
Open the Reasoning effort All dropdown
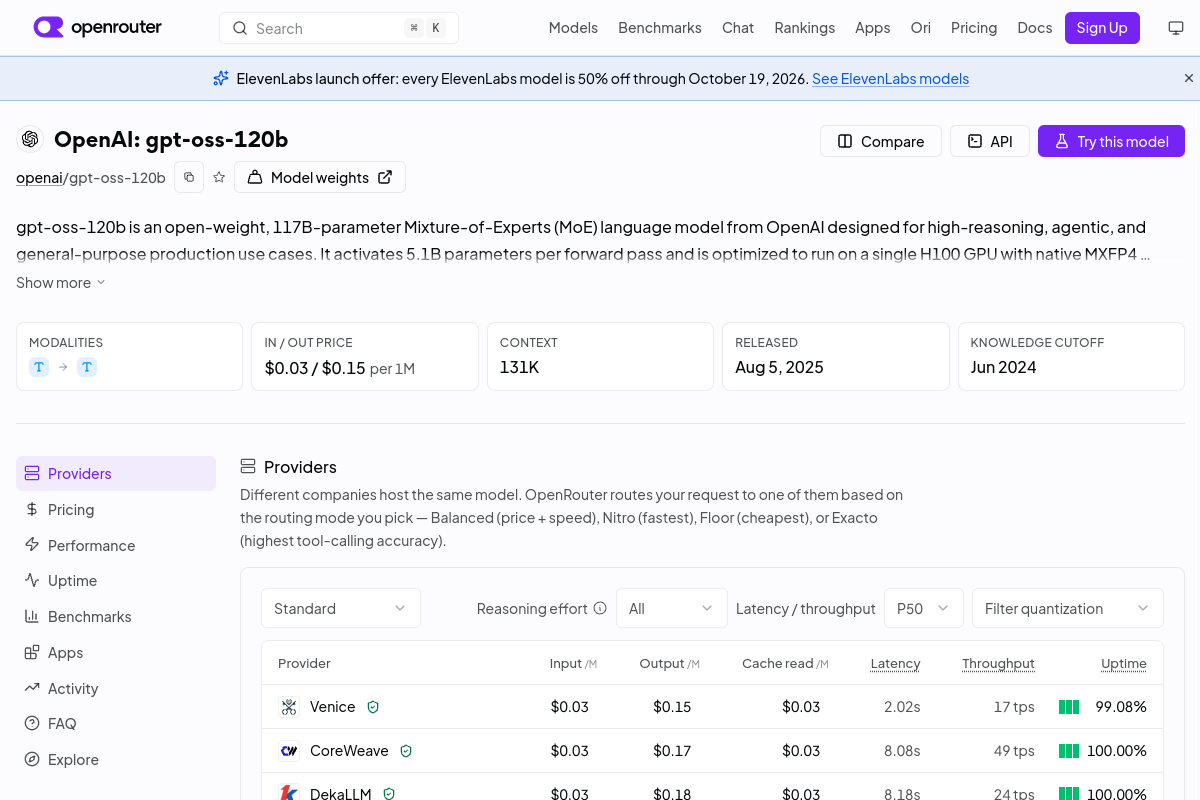point(671,608)
